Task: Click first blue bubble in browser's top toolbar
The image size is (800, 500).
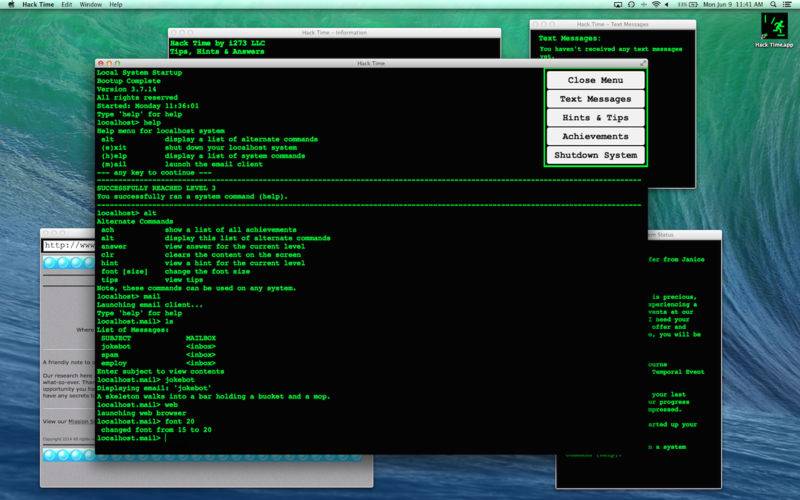Action: click(x=50, y=263)
